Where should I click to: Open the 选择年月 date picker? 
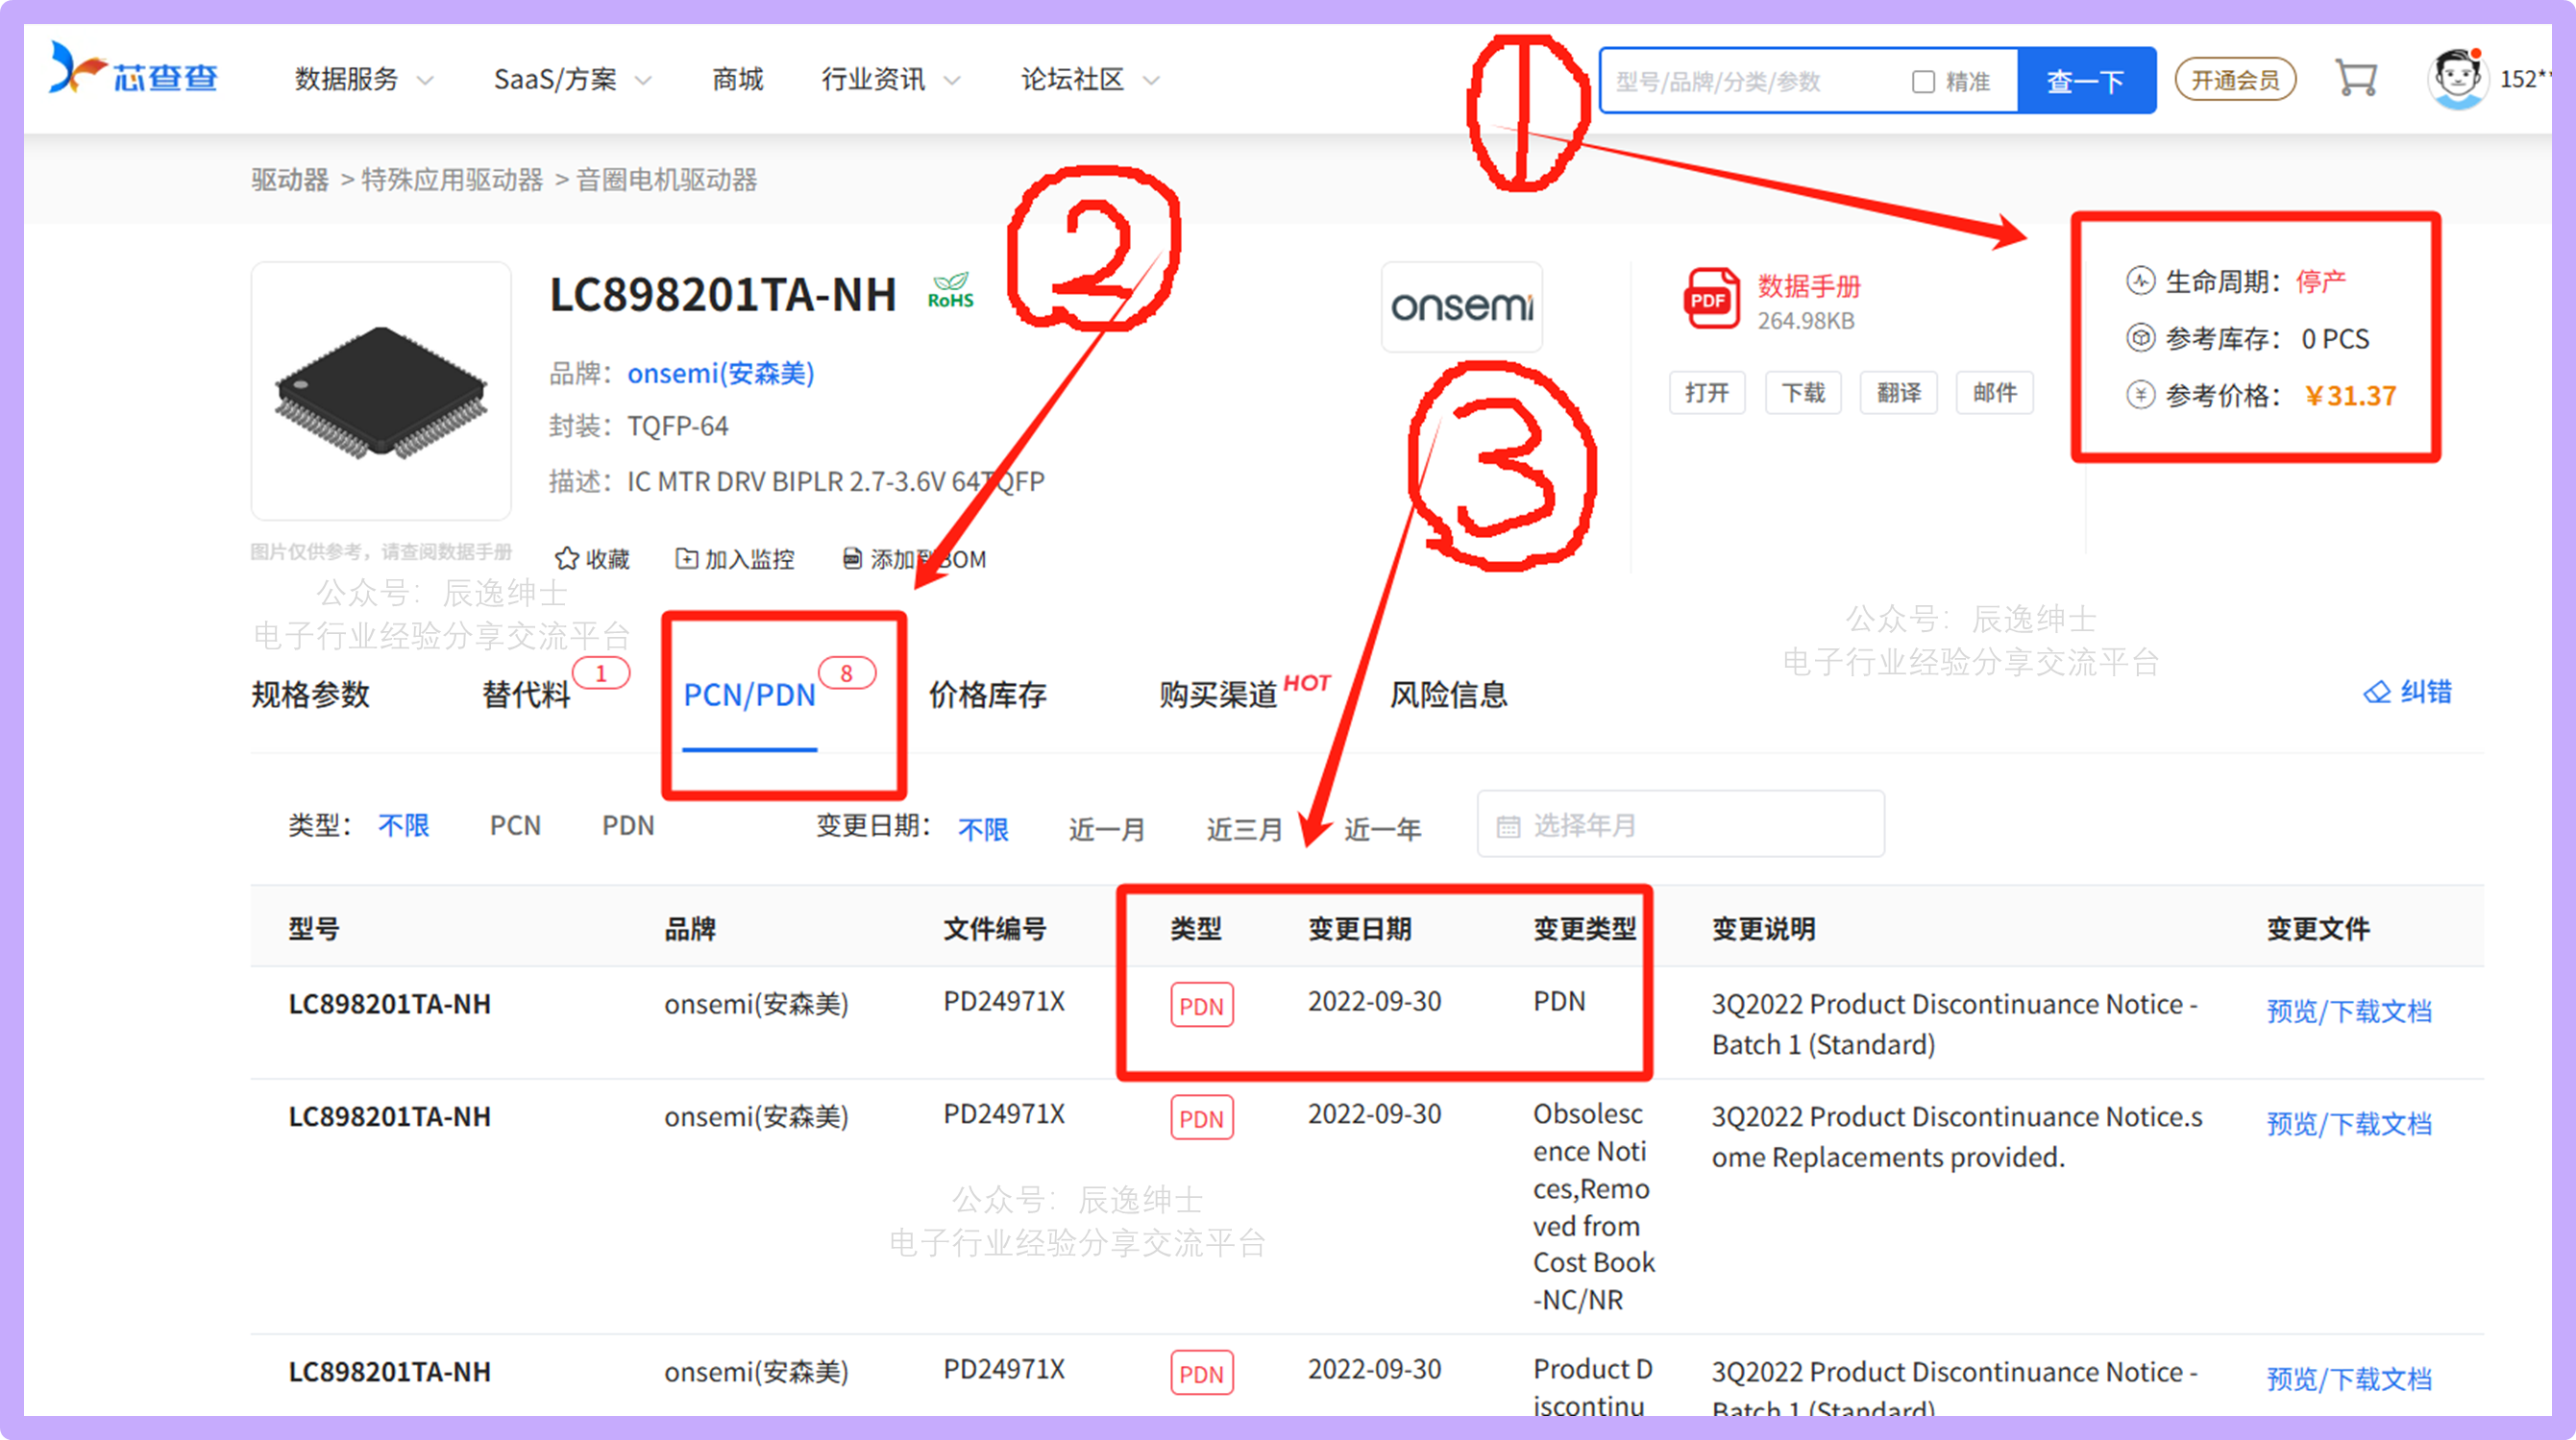[x=1680, y=825]
